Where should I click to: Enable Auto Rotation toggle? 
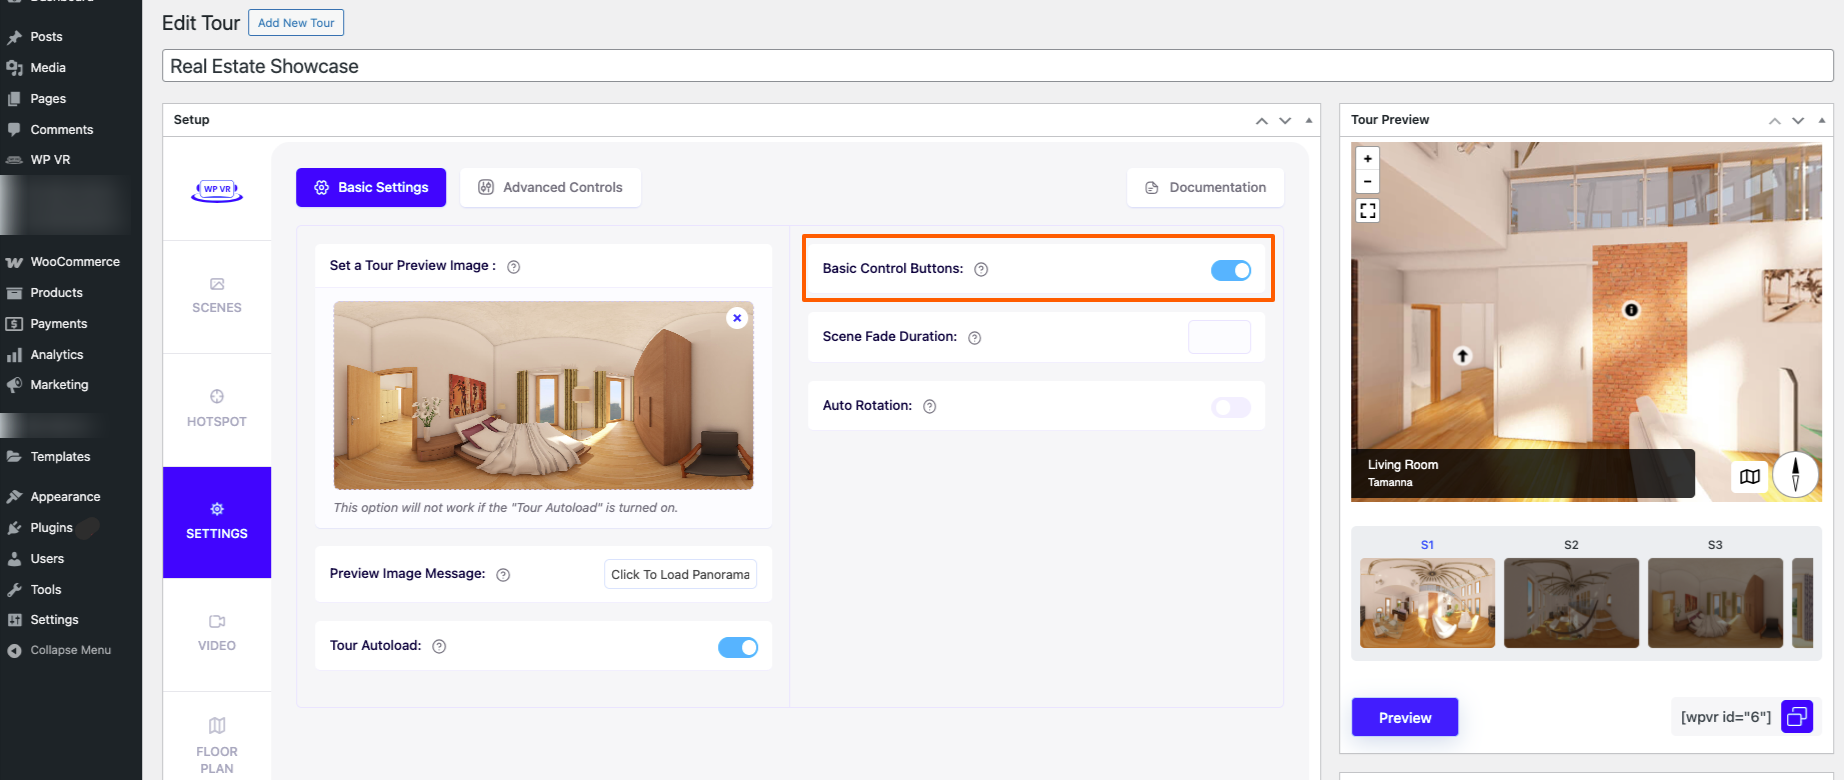tap(1230, 407)
